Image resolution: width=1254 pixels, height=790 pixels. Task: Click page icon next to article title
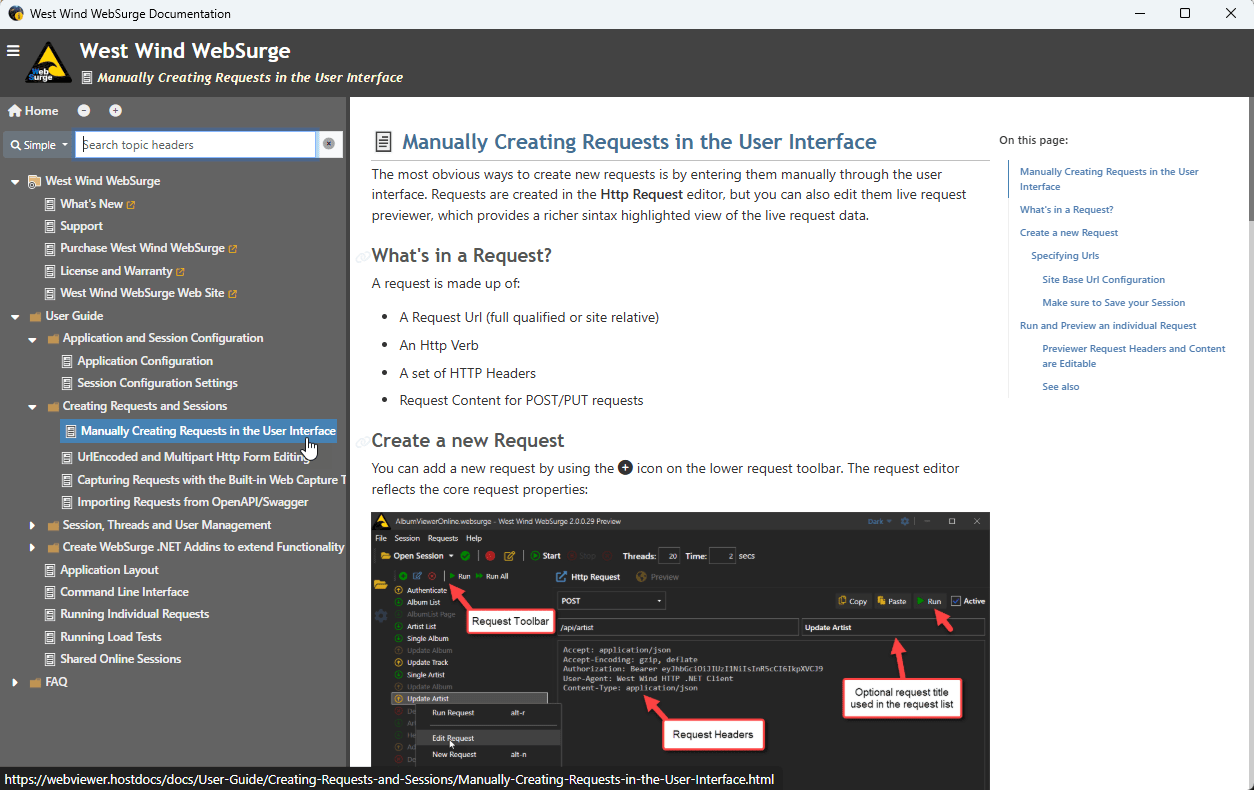click(x=381, y=142)
